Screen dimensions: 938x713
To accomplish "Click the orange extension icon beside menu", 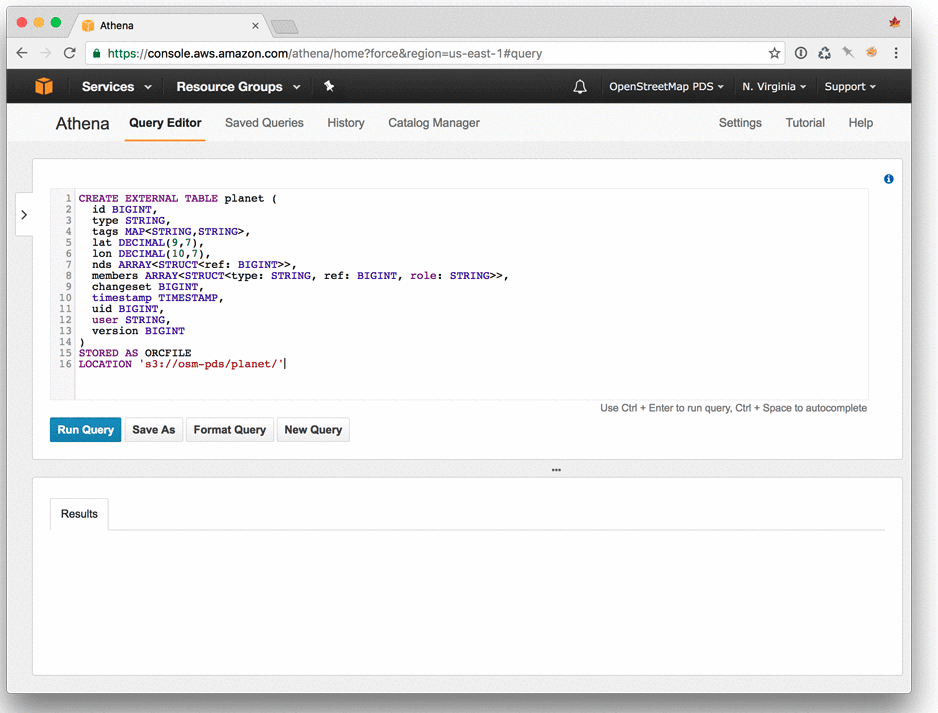I will (x=872, y=53).
